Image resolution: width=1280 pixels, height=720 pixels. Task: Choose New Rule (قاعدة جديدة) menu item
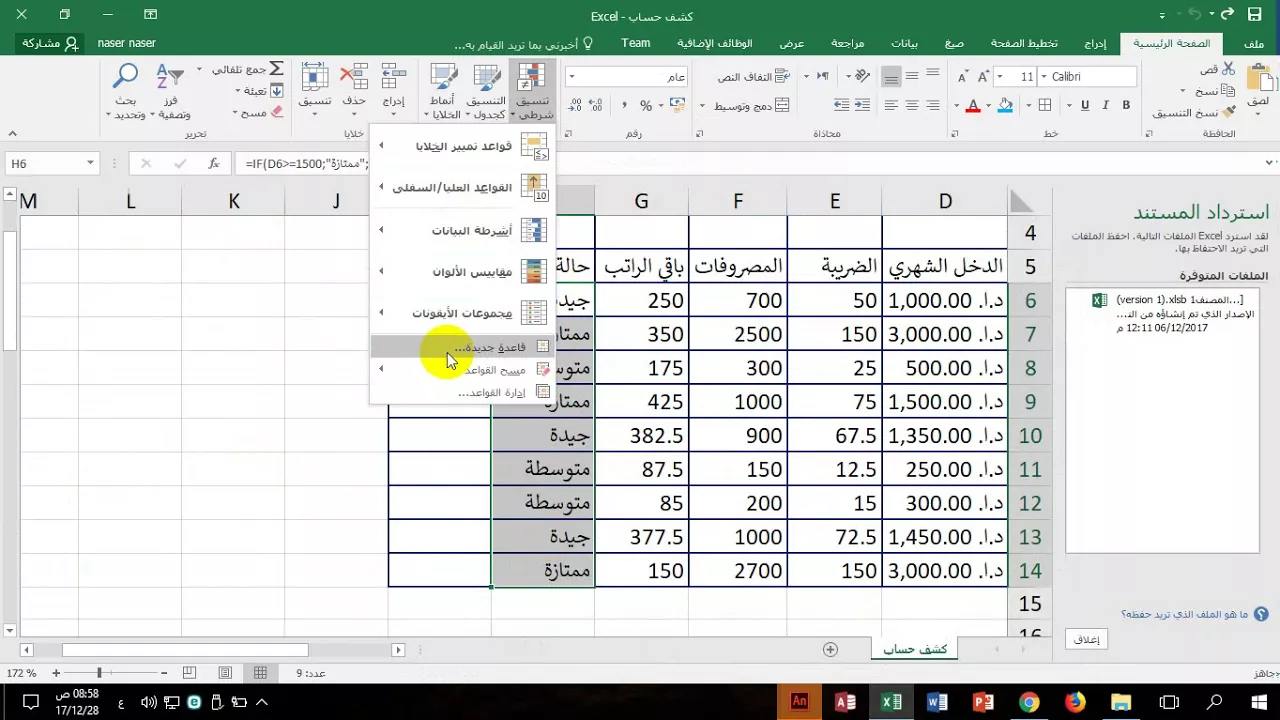click(463, 347)
